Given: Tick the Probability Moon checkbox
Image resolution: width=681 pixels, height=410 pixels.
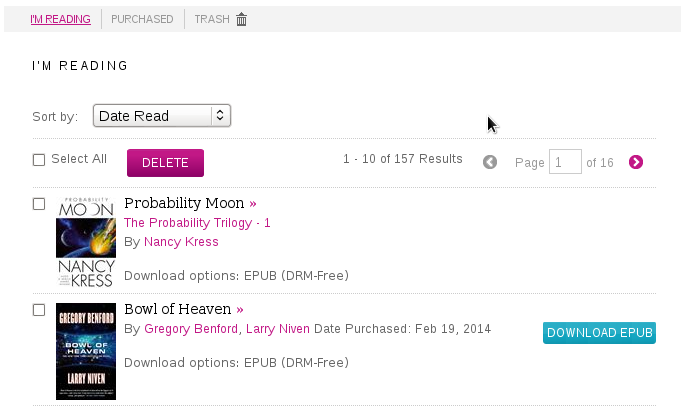Looking at the screenshot, I should (x=39, y=204).
